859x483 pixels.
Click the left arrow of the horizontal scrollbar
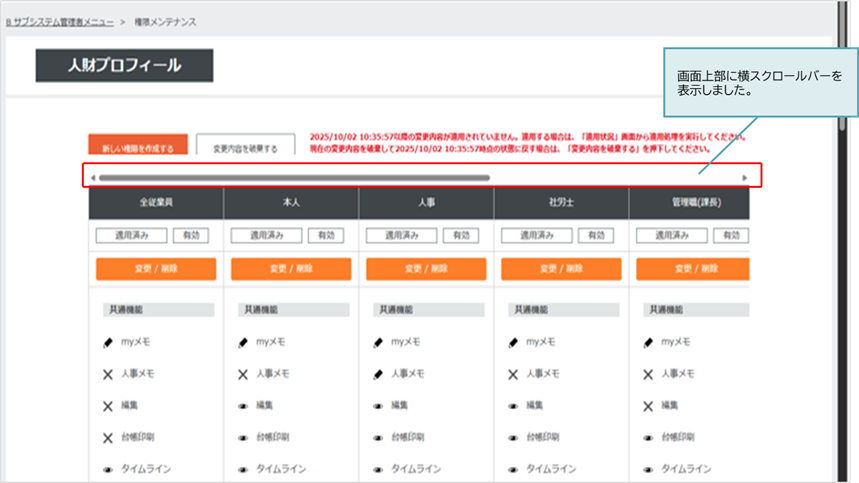click(93, 178)
